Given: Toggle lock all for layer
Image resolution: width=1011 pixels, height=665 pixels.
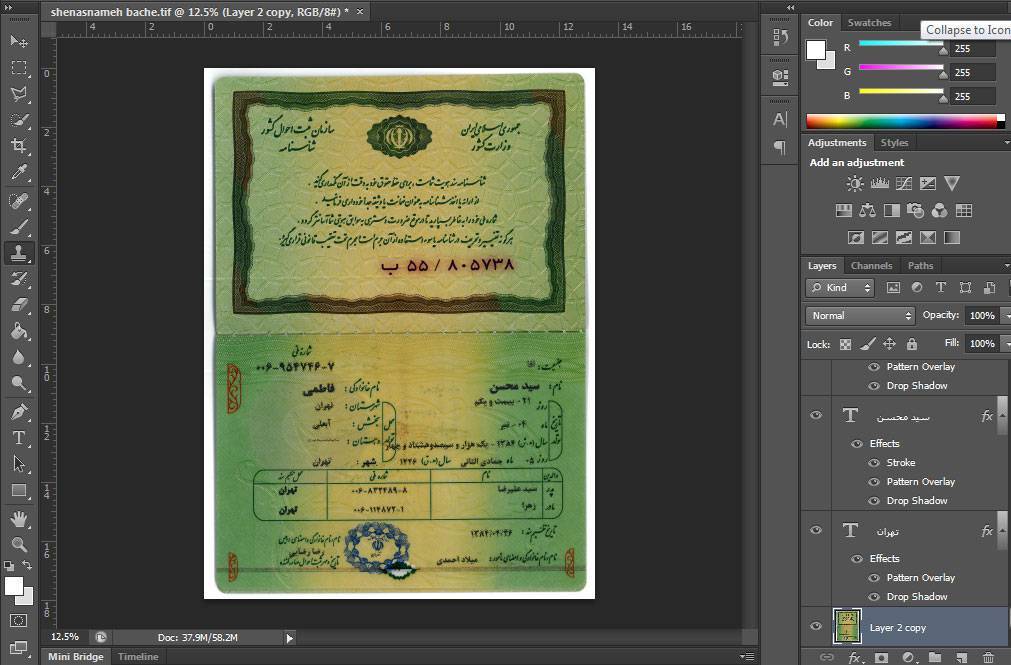Looking at the screenshot, I should coord(912,344).
